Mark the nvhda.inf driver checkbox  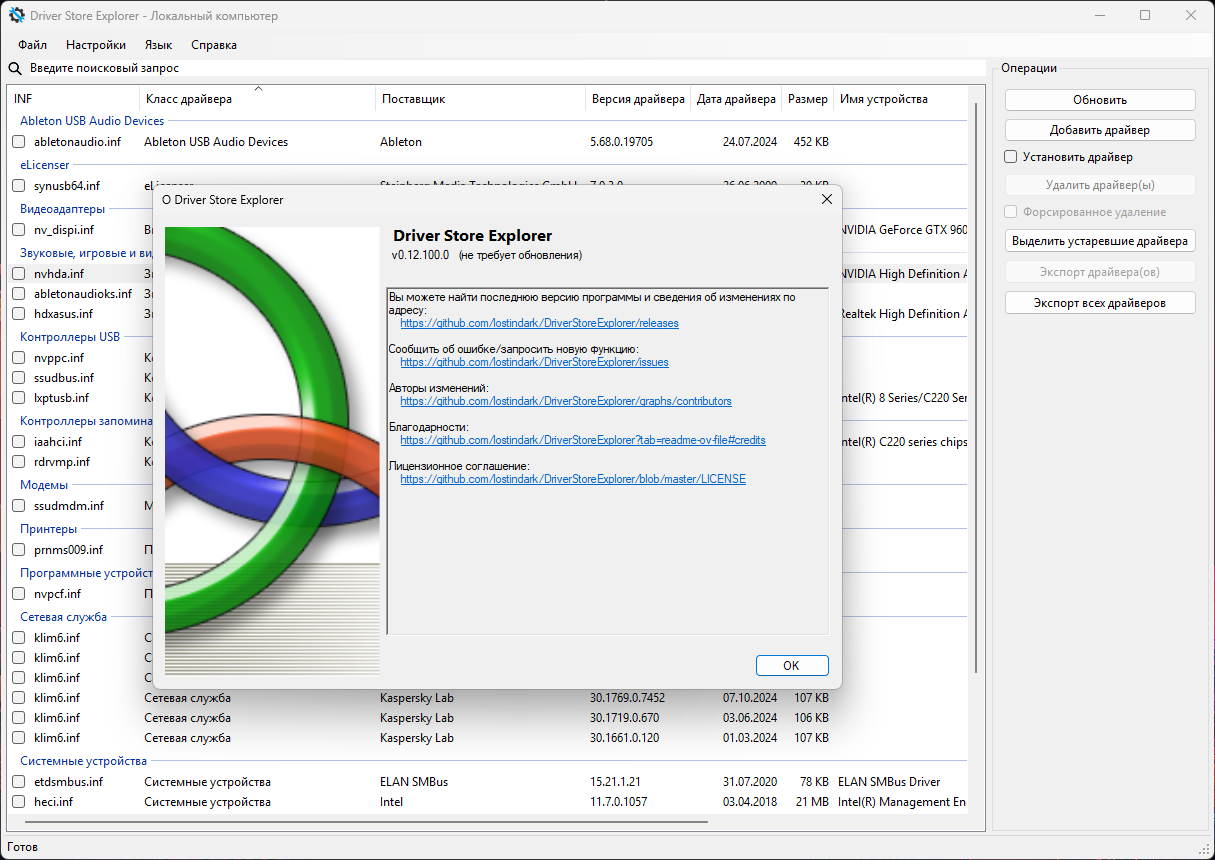click(19, 274)
